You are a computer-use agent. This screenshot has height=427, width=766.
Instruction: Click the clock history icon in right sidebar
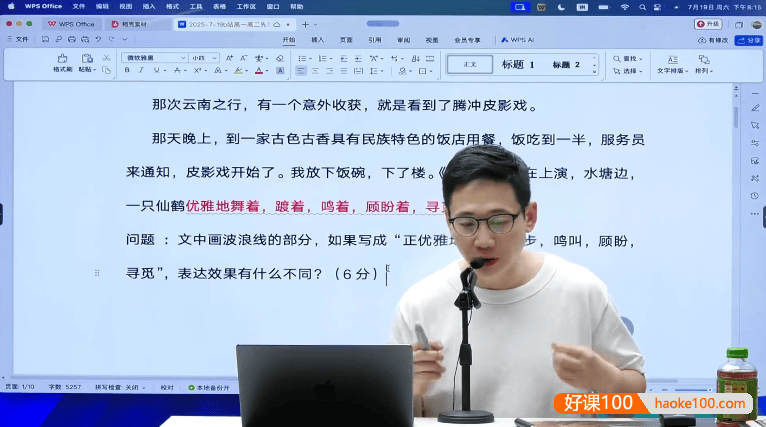(x=755, y=195)
